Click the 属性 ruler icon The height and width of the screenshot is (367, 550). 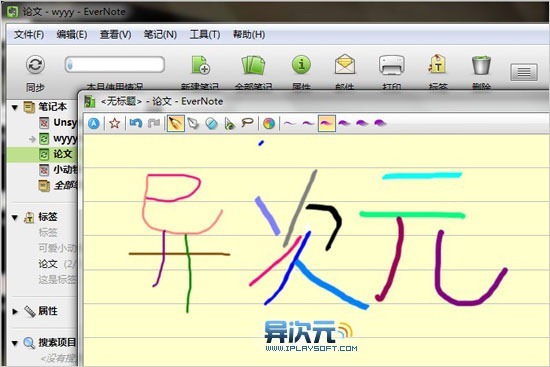pyautogui.click(x=29, y=311)
